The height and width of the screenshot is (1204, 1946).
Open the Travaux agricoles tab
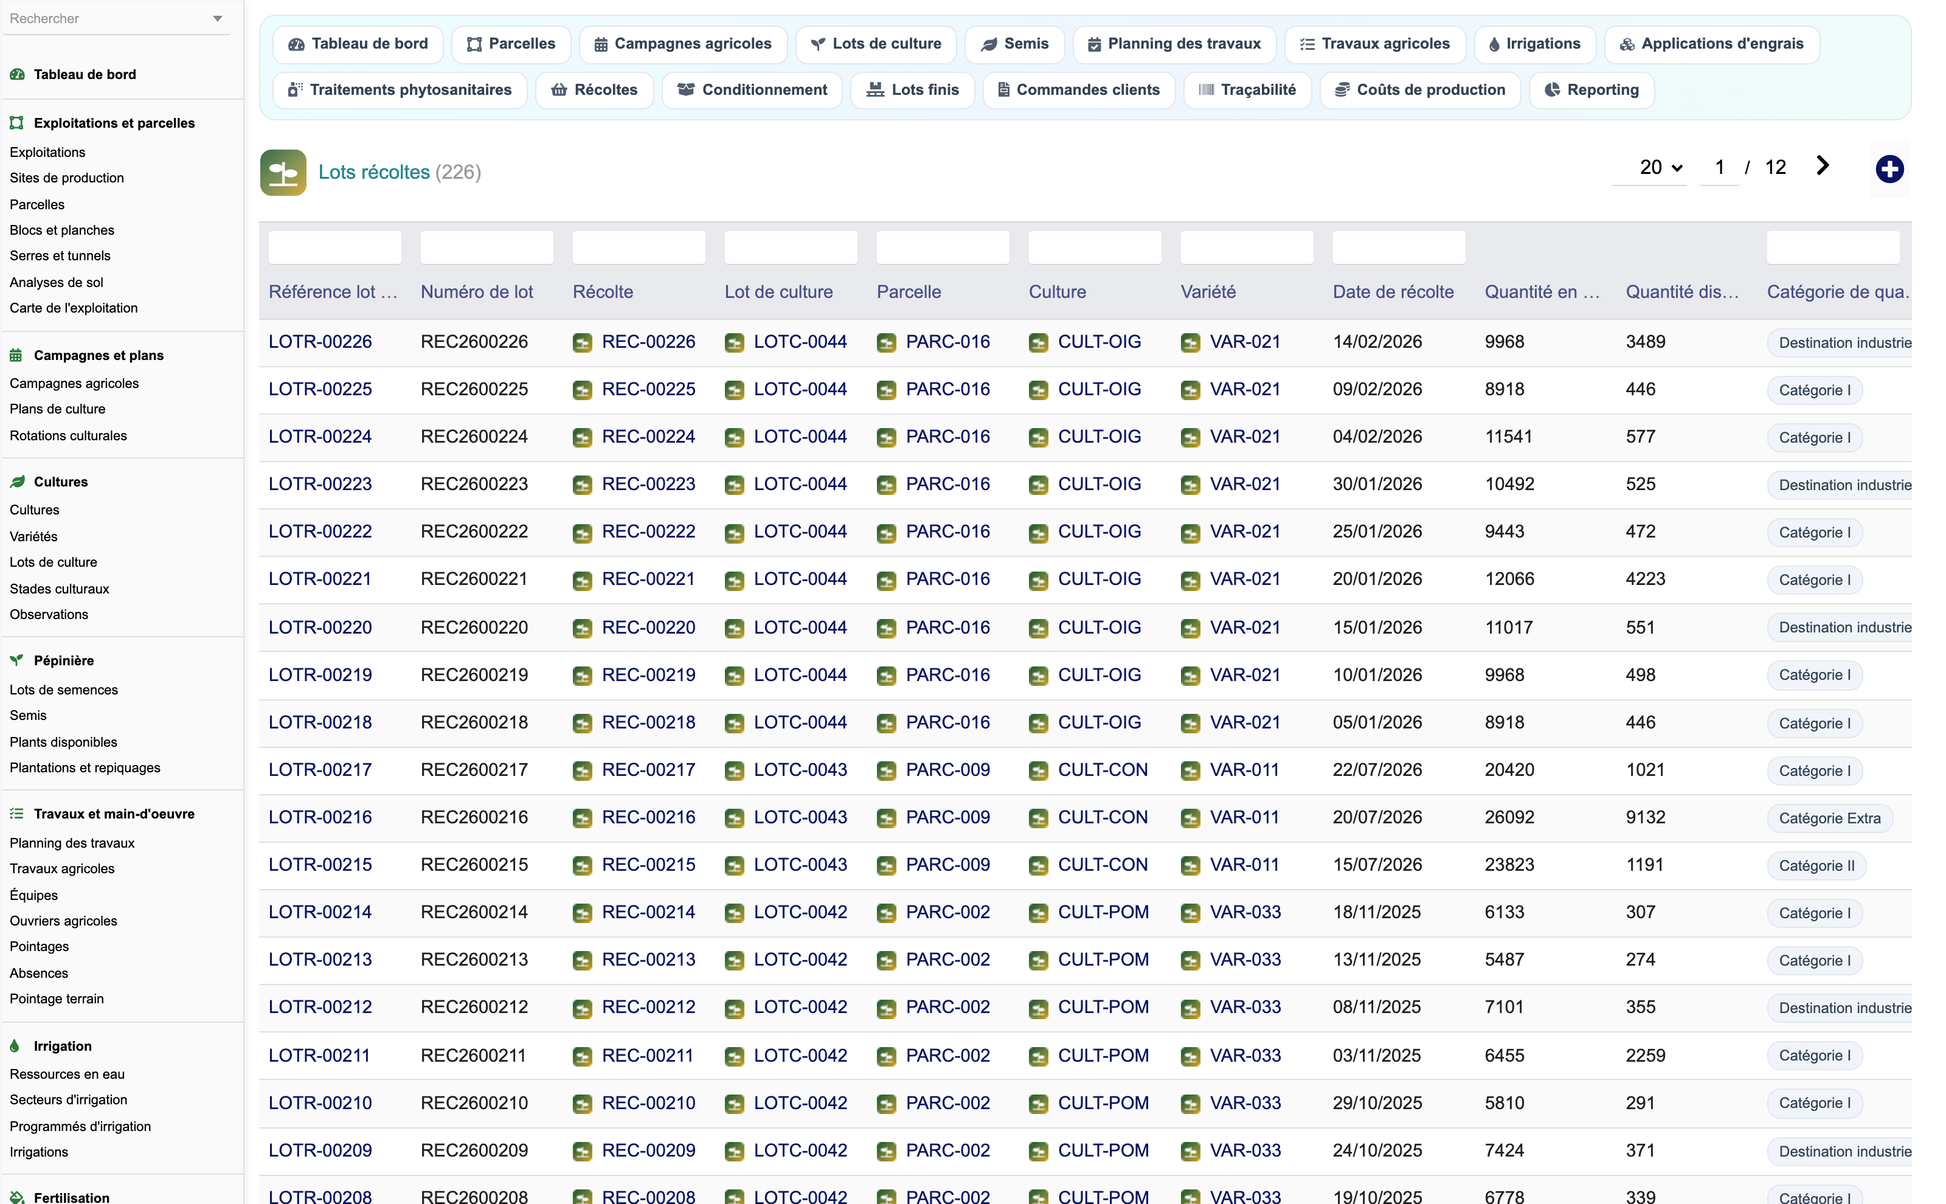[x=1375, y=44]
